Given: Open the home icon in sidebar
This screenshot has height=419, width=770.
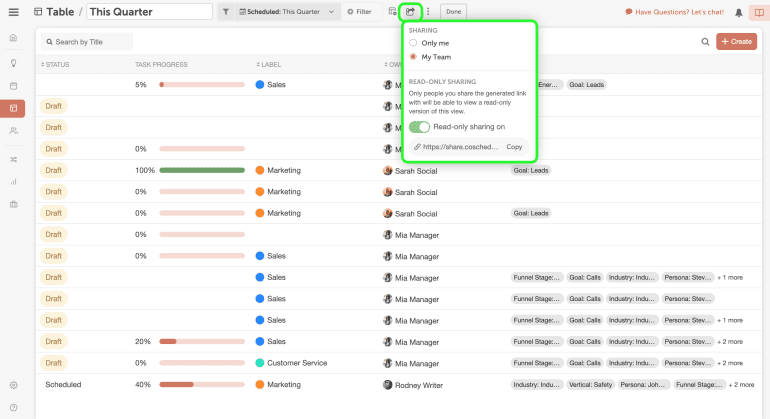Looking at the screenshot, I should pyautogui.click(x=13, y=38).
